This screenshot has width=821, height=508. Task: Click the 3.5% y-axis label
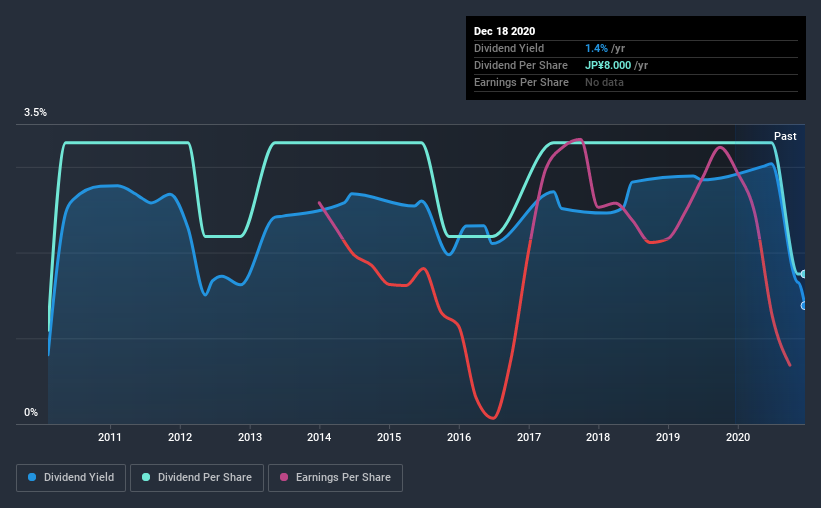tap(35, 113)
